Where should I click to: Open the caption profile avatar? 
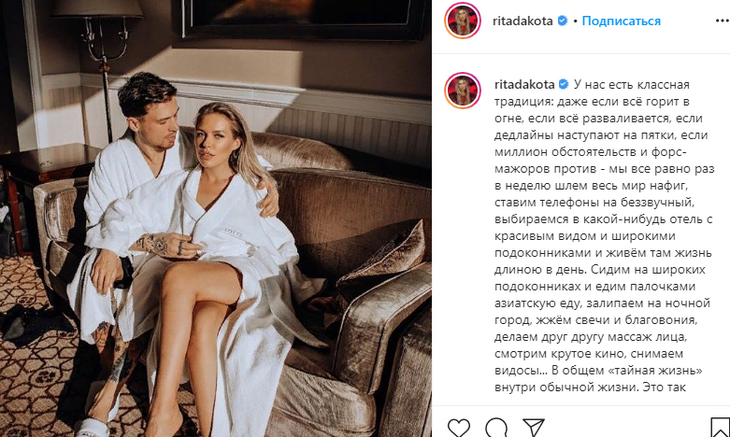462,90
